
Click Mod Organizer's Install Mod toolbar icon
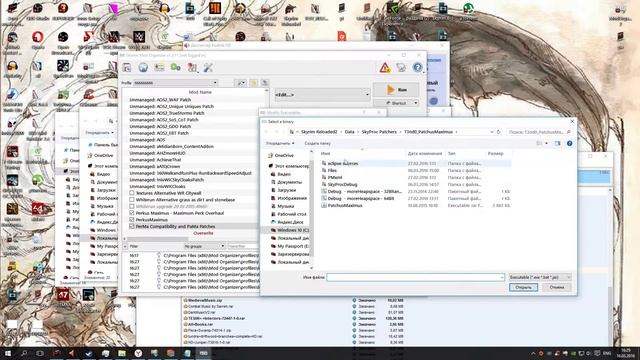[x=127, y=67]
